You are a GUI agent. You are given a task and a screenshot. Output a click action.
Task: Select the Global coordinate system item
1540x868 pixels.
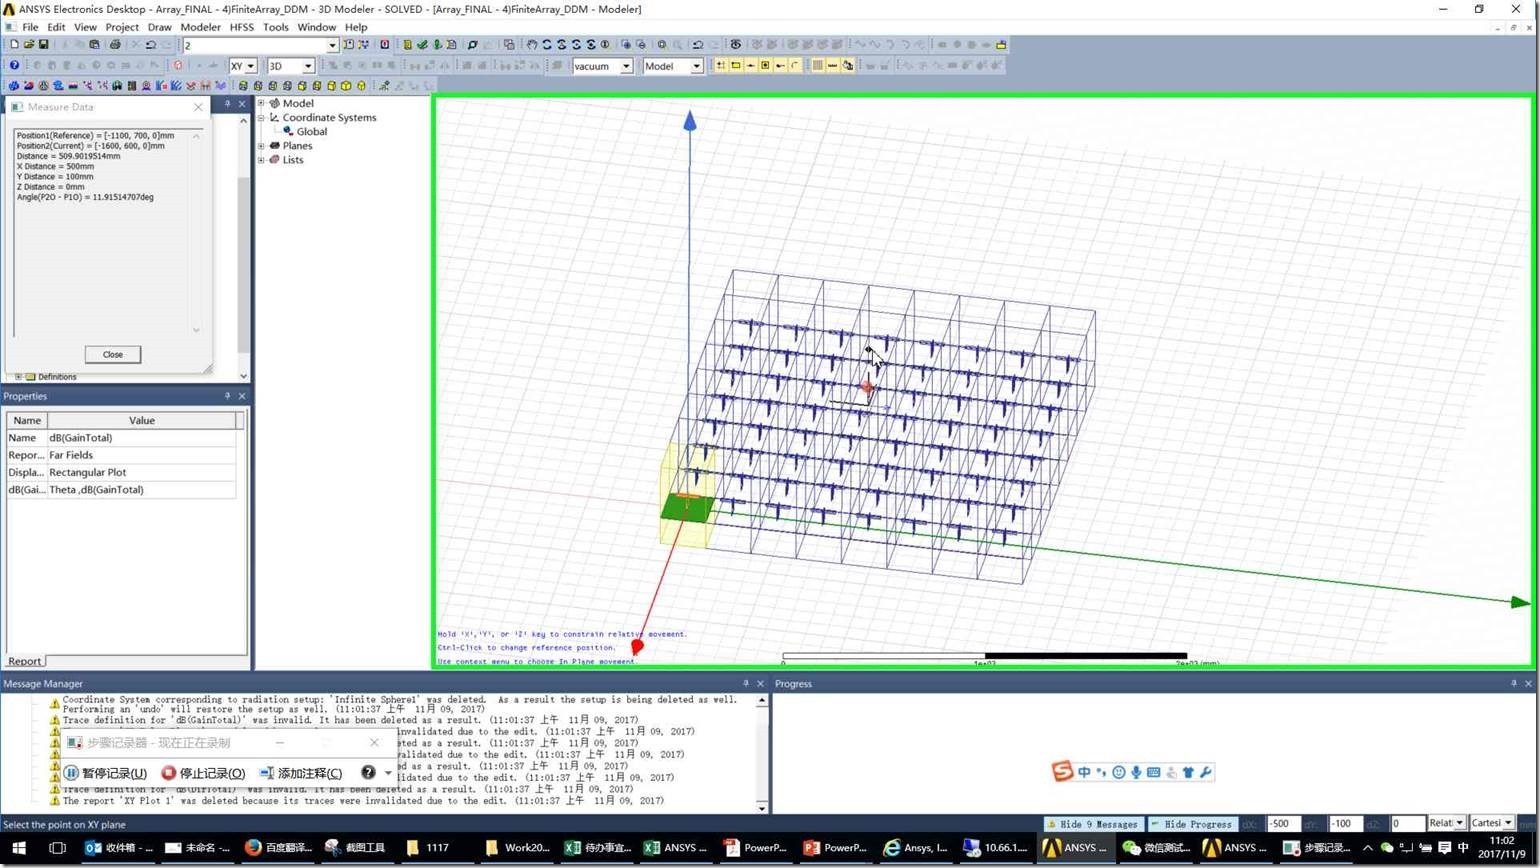click(x=311, y=131)
